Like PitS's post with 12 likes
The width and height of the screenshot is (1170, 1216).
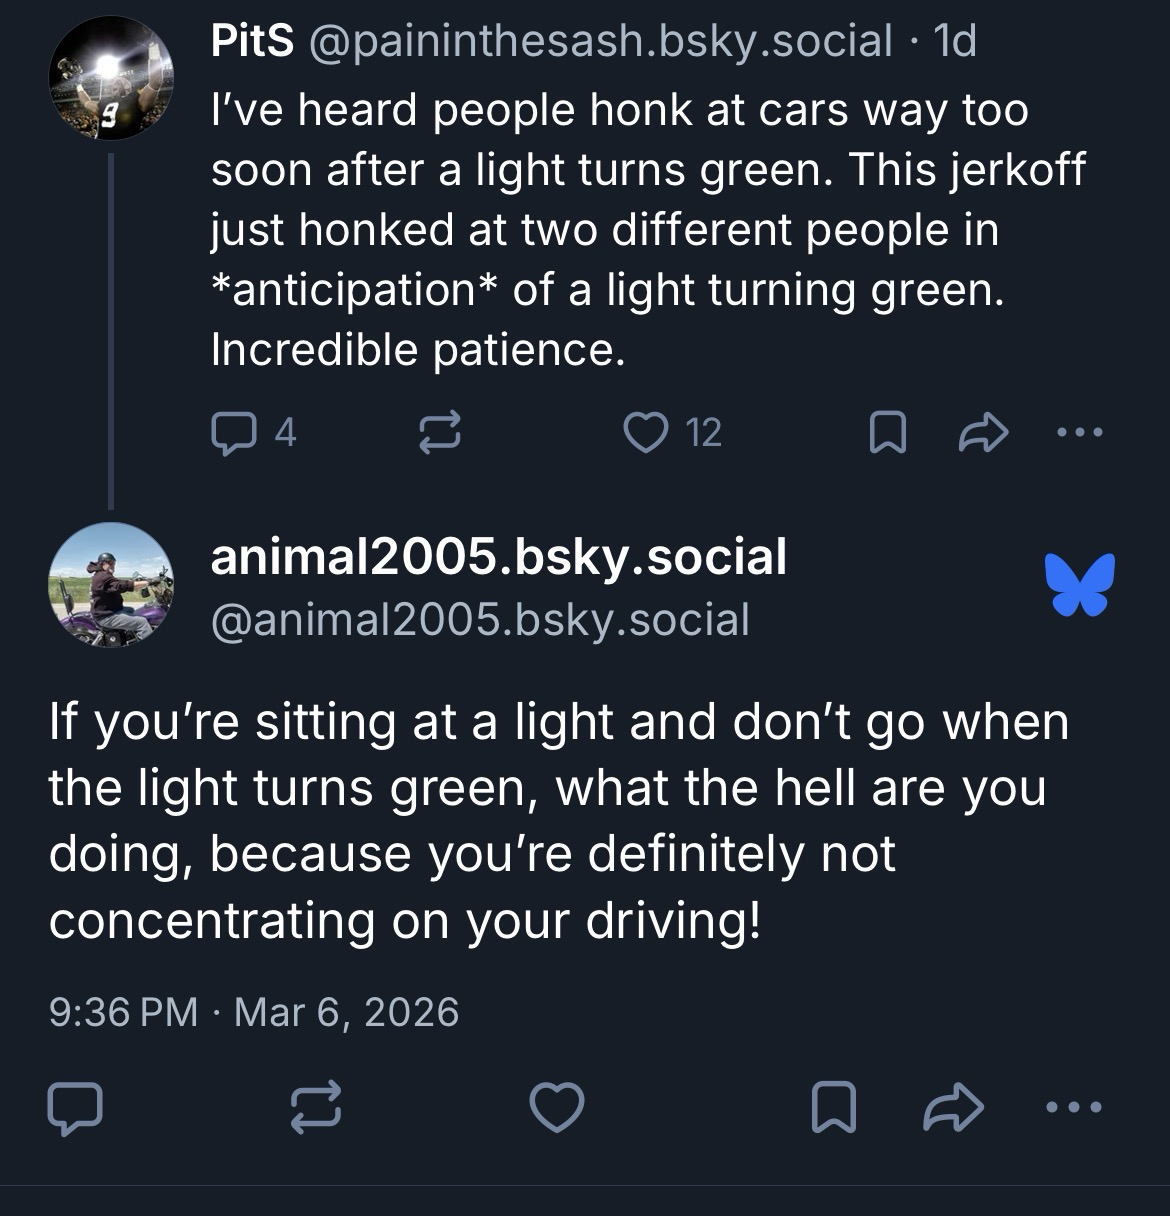pyautogui.click(x=645, y=433)
